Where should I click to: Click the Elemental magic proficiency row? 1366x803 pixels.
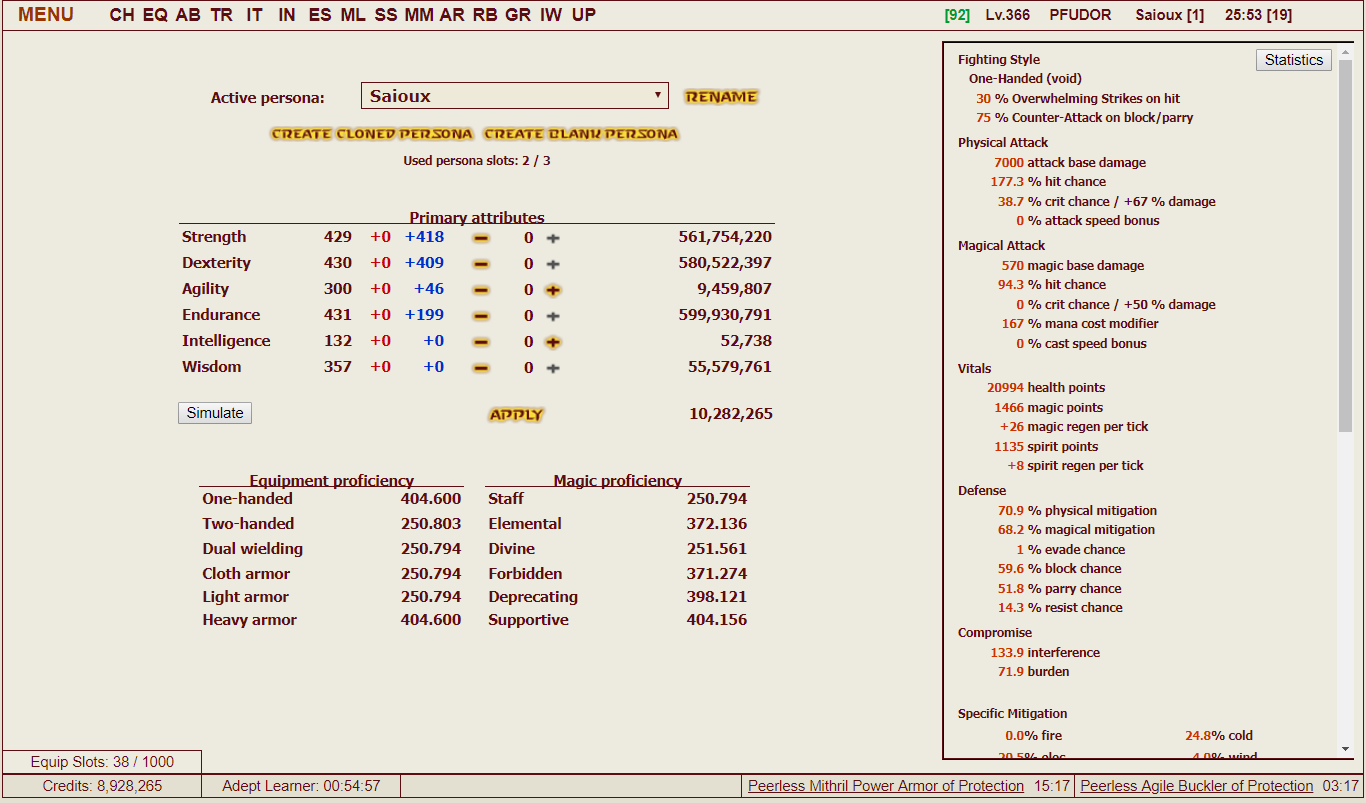pos(617,524)
